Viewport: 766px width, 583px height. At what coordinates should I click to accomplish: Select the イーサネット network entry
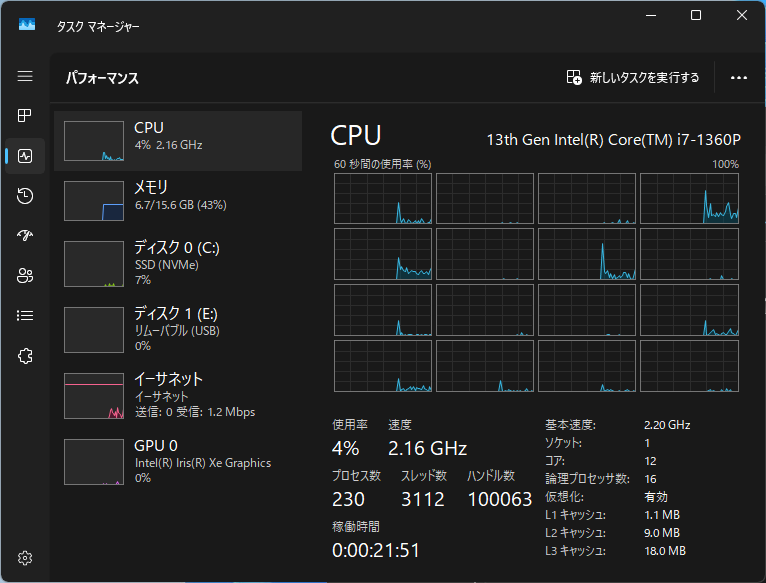coord(178,394)
